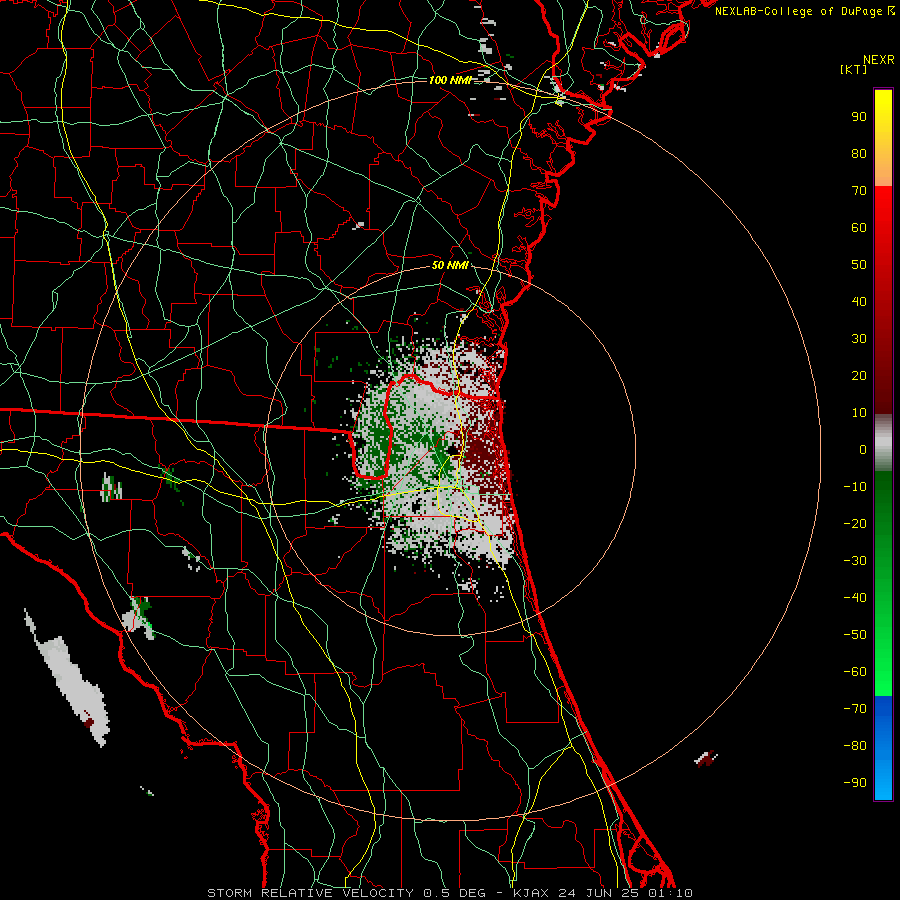The image size is (900, 900).
Task: Click the -60 knot scale label
Action: click(x=855, y=672)
